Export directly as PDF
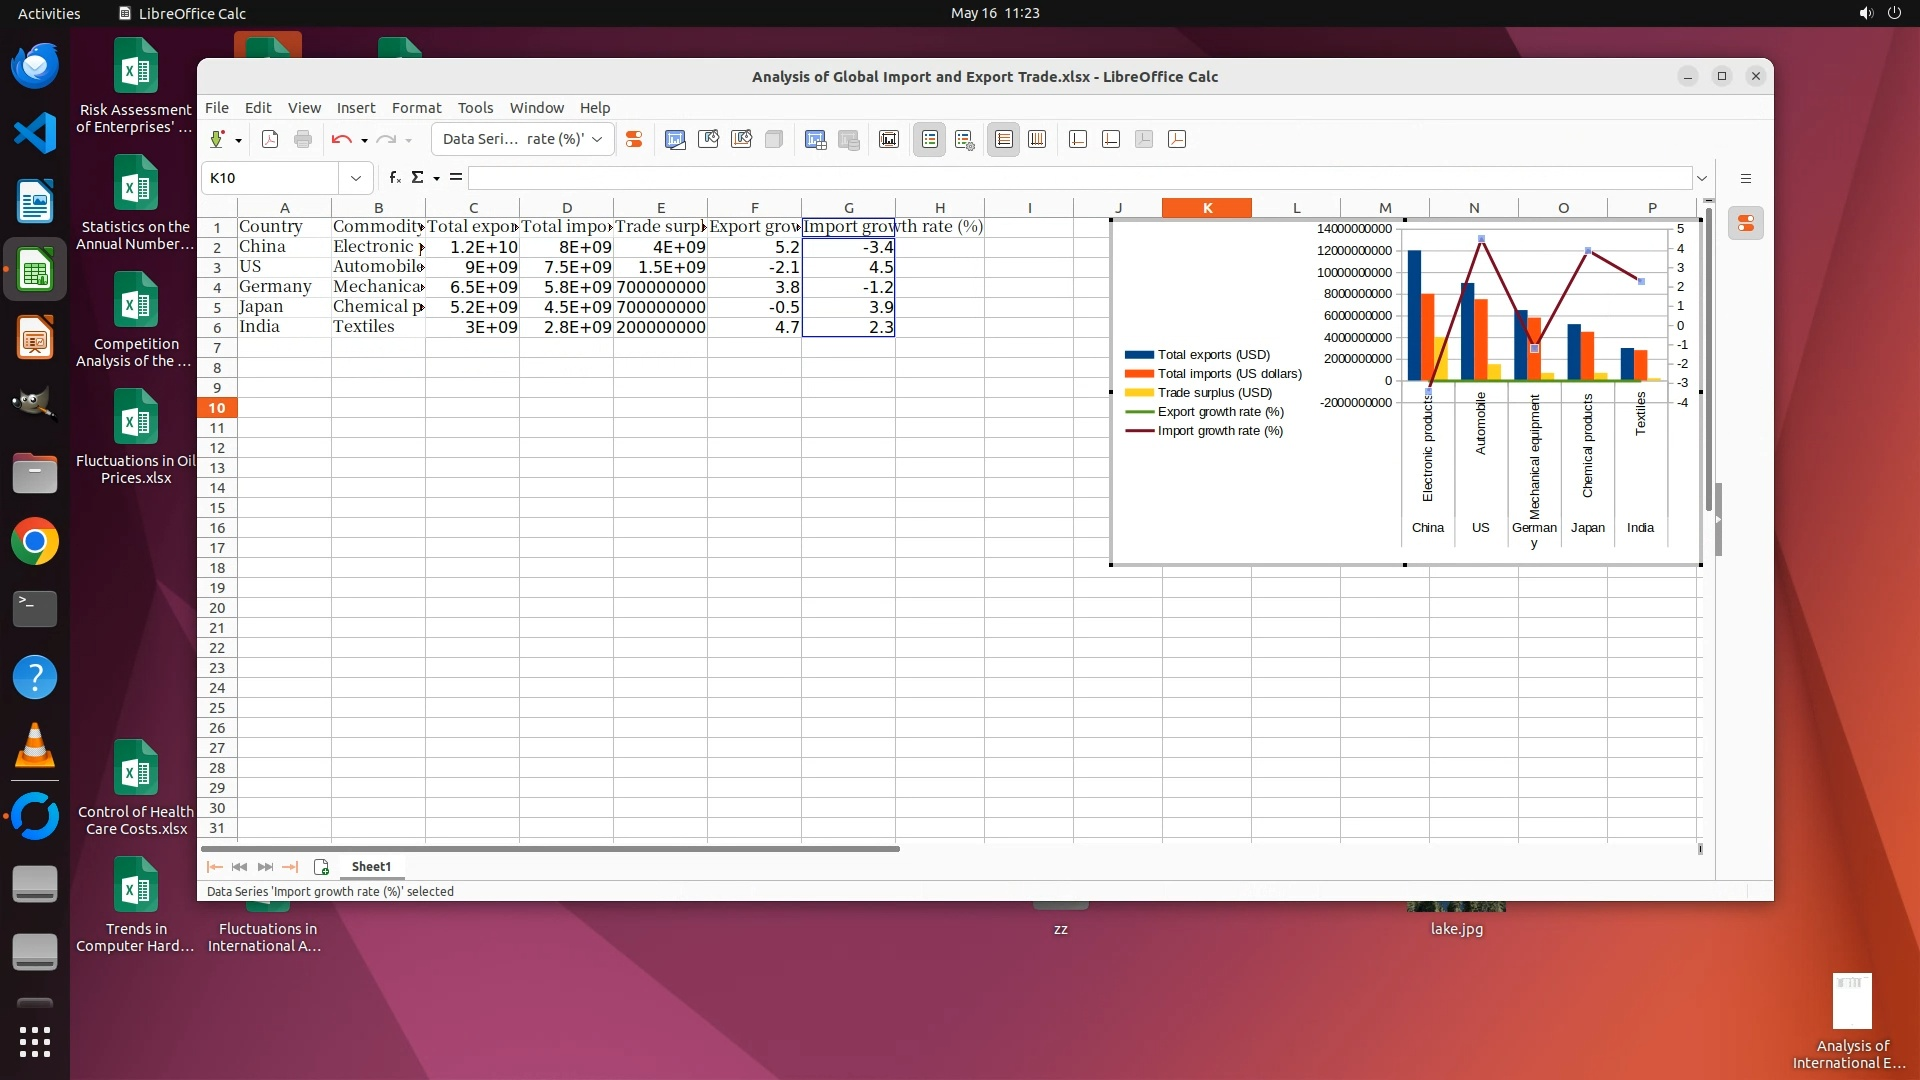This screenshot has height=1080, width=1920. point(270,140)
